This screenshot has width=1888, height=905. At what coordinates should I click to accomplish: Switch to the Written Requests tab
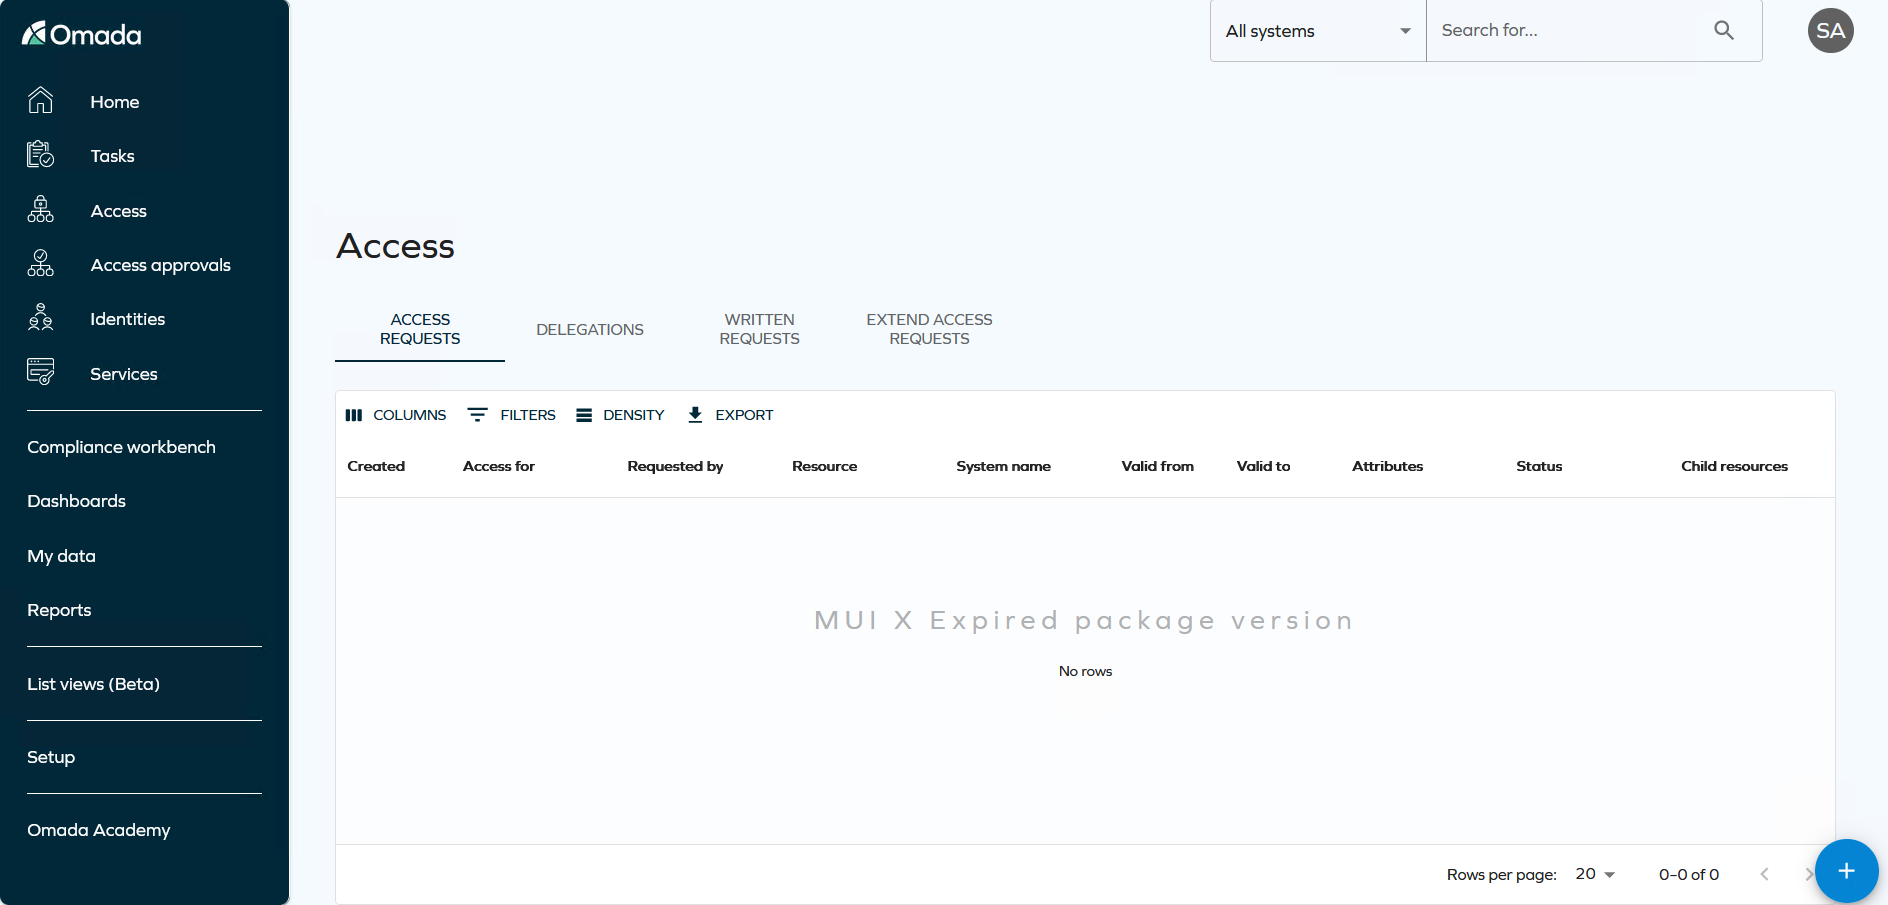coord(759,329)
